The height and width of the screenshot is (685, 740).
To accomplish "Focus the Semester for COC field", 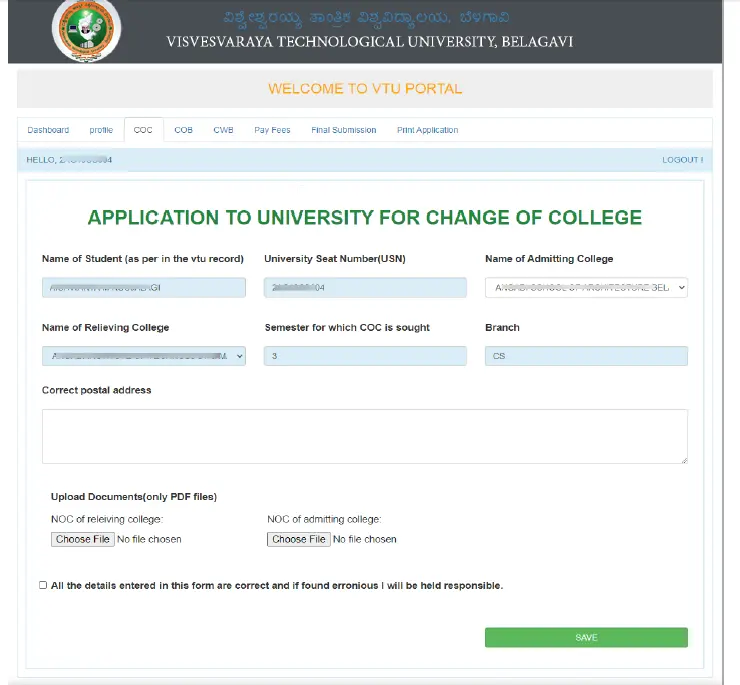I will pyautogui.click(x=365, y=356).
